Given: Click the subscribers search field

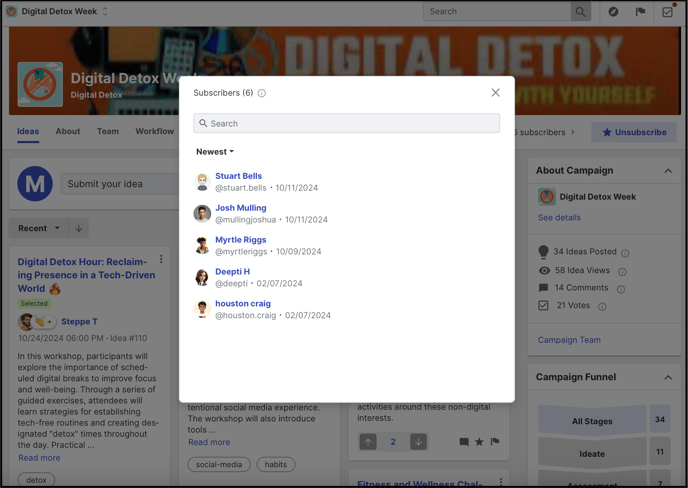Looking at the screenshot, I should point(346,123).
